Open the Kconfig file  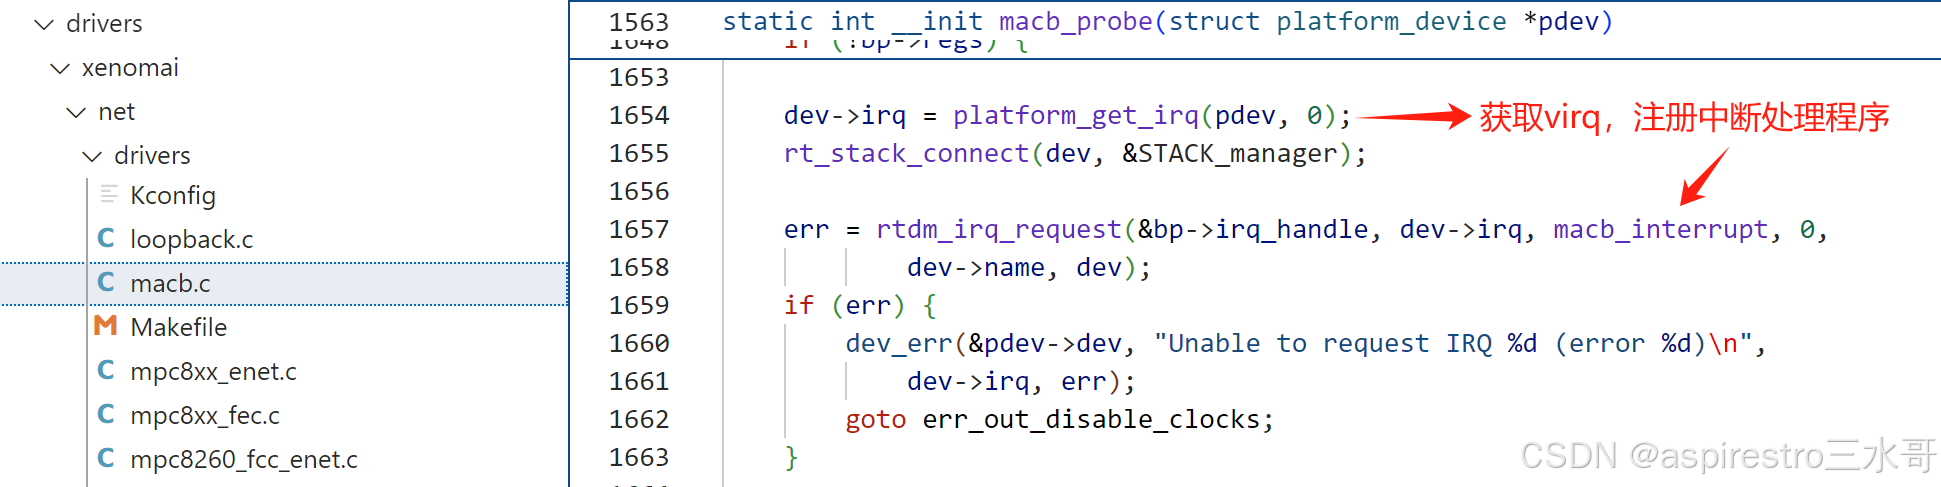[x=173, y=195]
